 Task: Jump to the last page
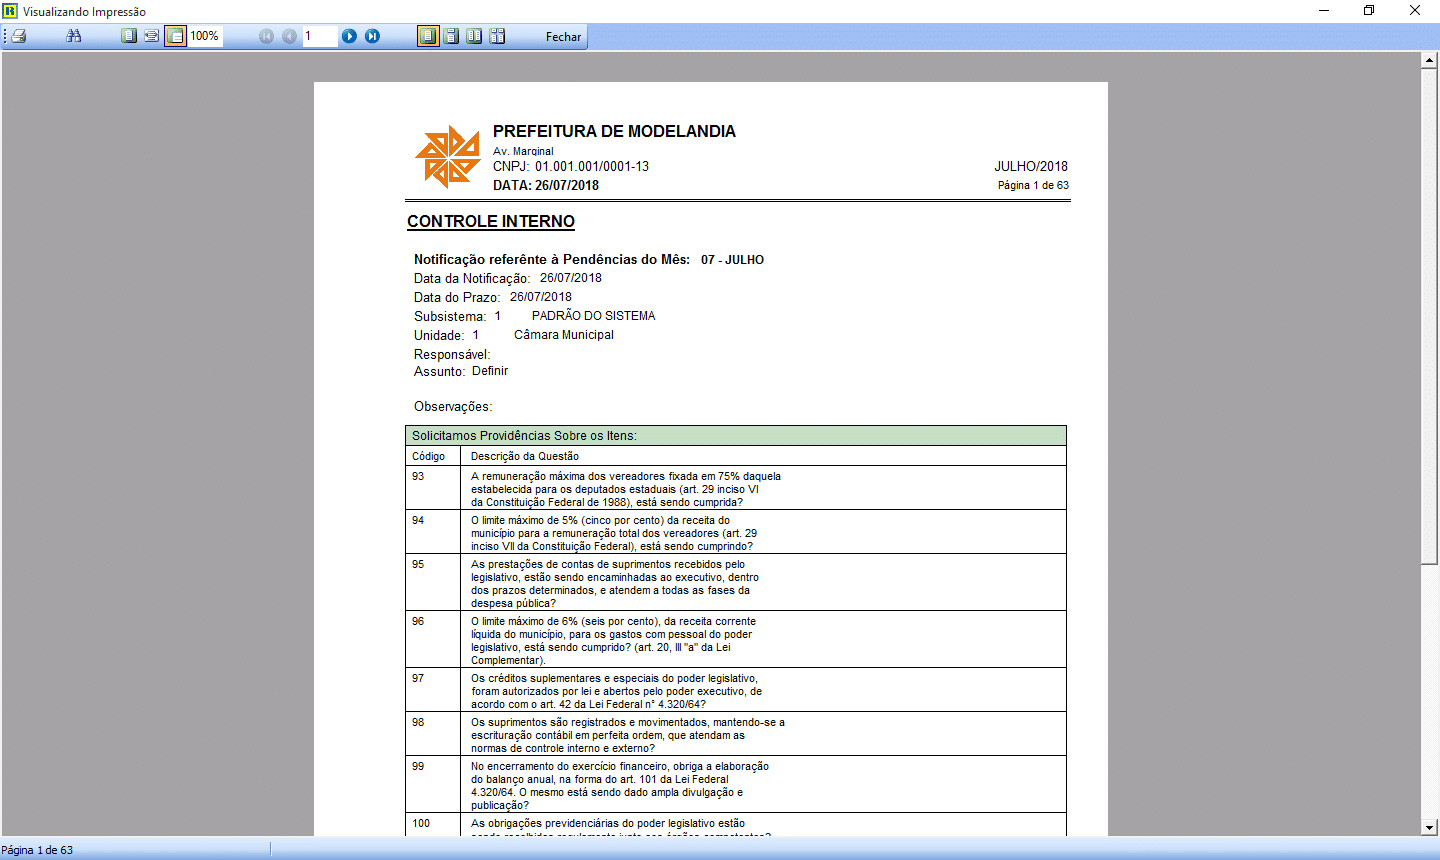point(372,36)
